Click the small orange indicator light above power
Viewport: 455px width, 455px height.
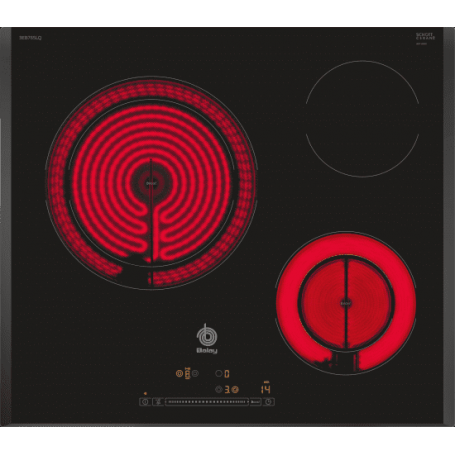(145, 394)
